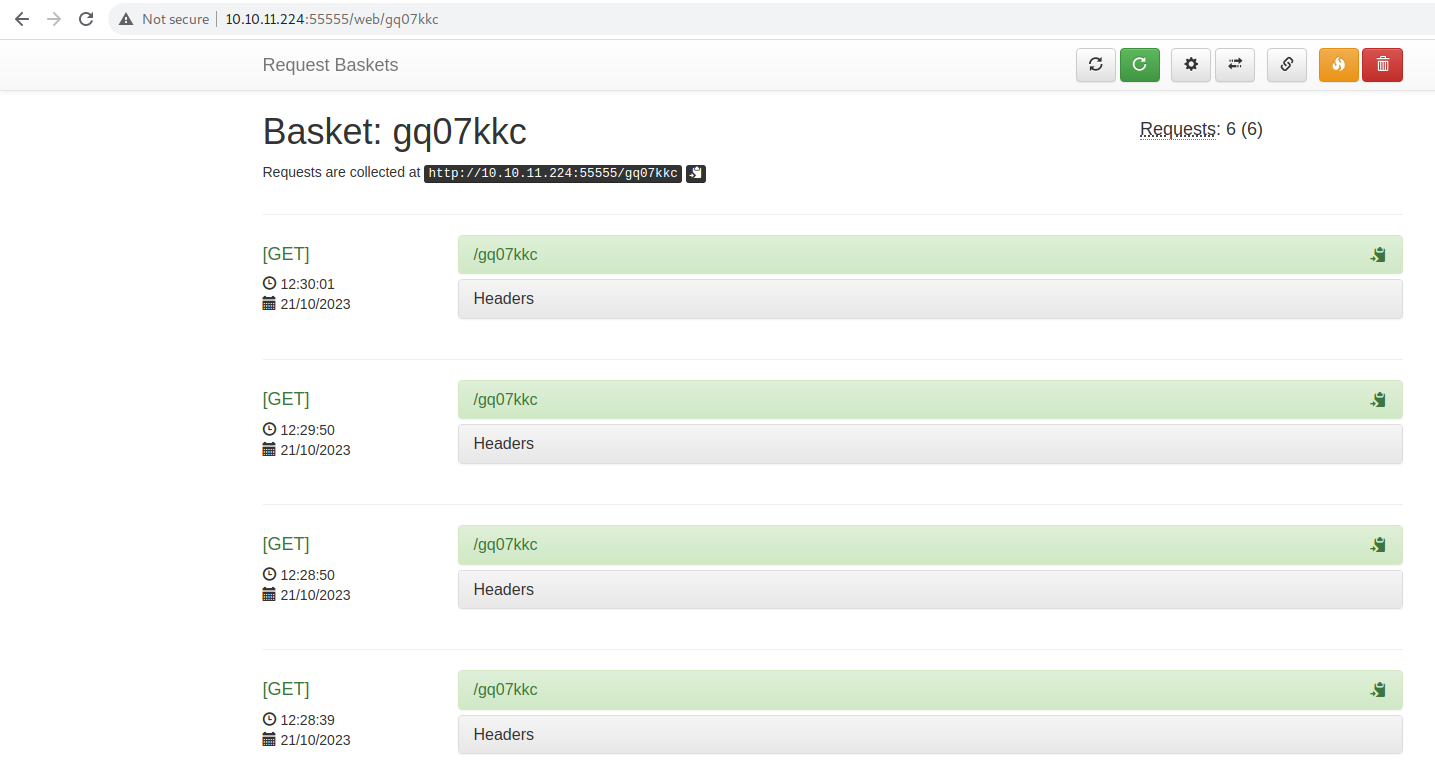Screen dimensions: 1435x763
Task: Click the refresh requests button in toolbar
Action: [1096, 65]
